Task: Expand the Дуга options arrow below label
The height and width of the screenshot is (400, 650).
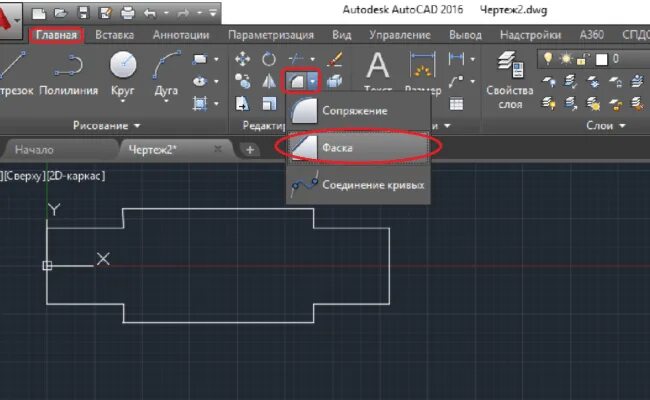Action: [166, 101]
